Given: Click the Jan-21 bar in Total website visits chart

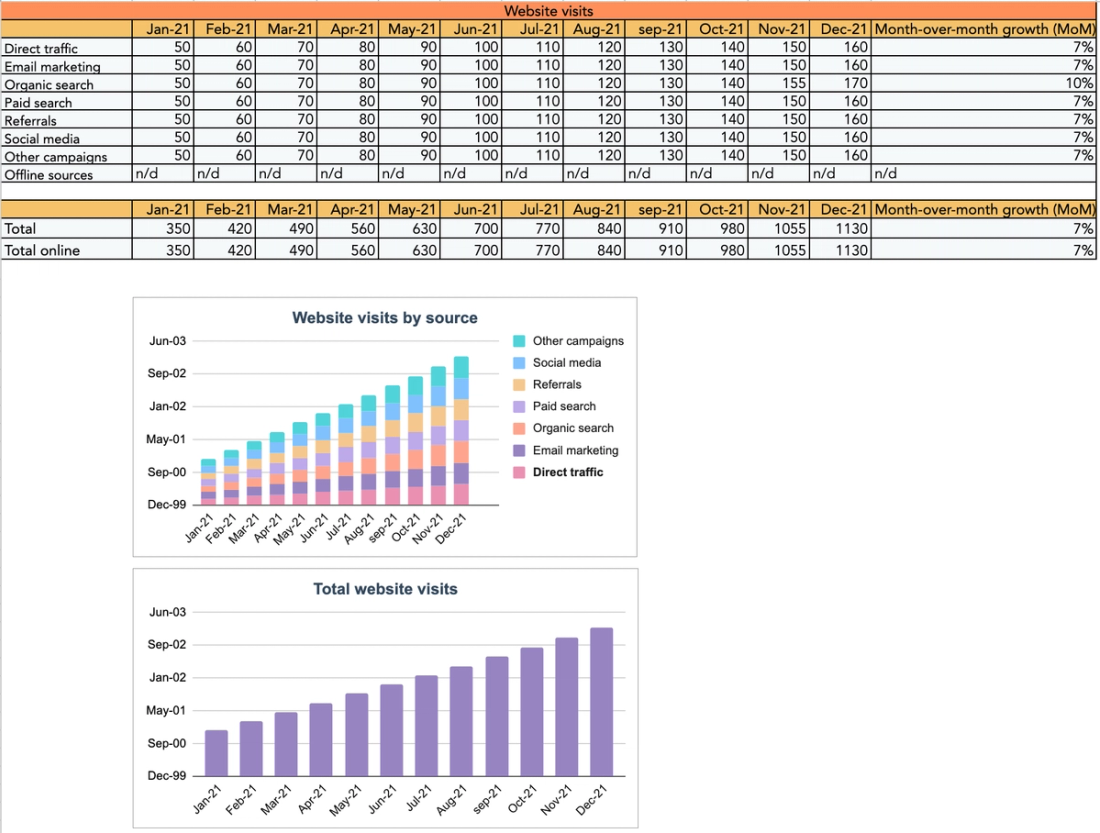Looking at the screenshot, I should click(x=214, y=753).
